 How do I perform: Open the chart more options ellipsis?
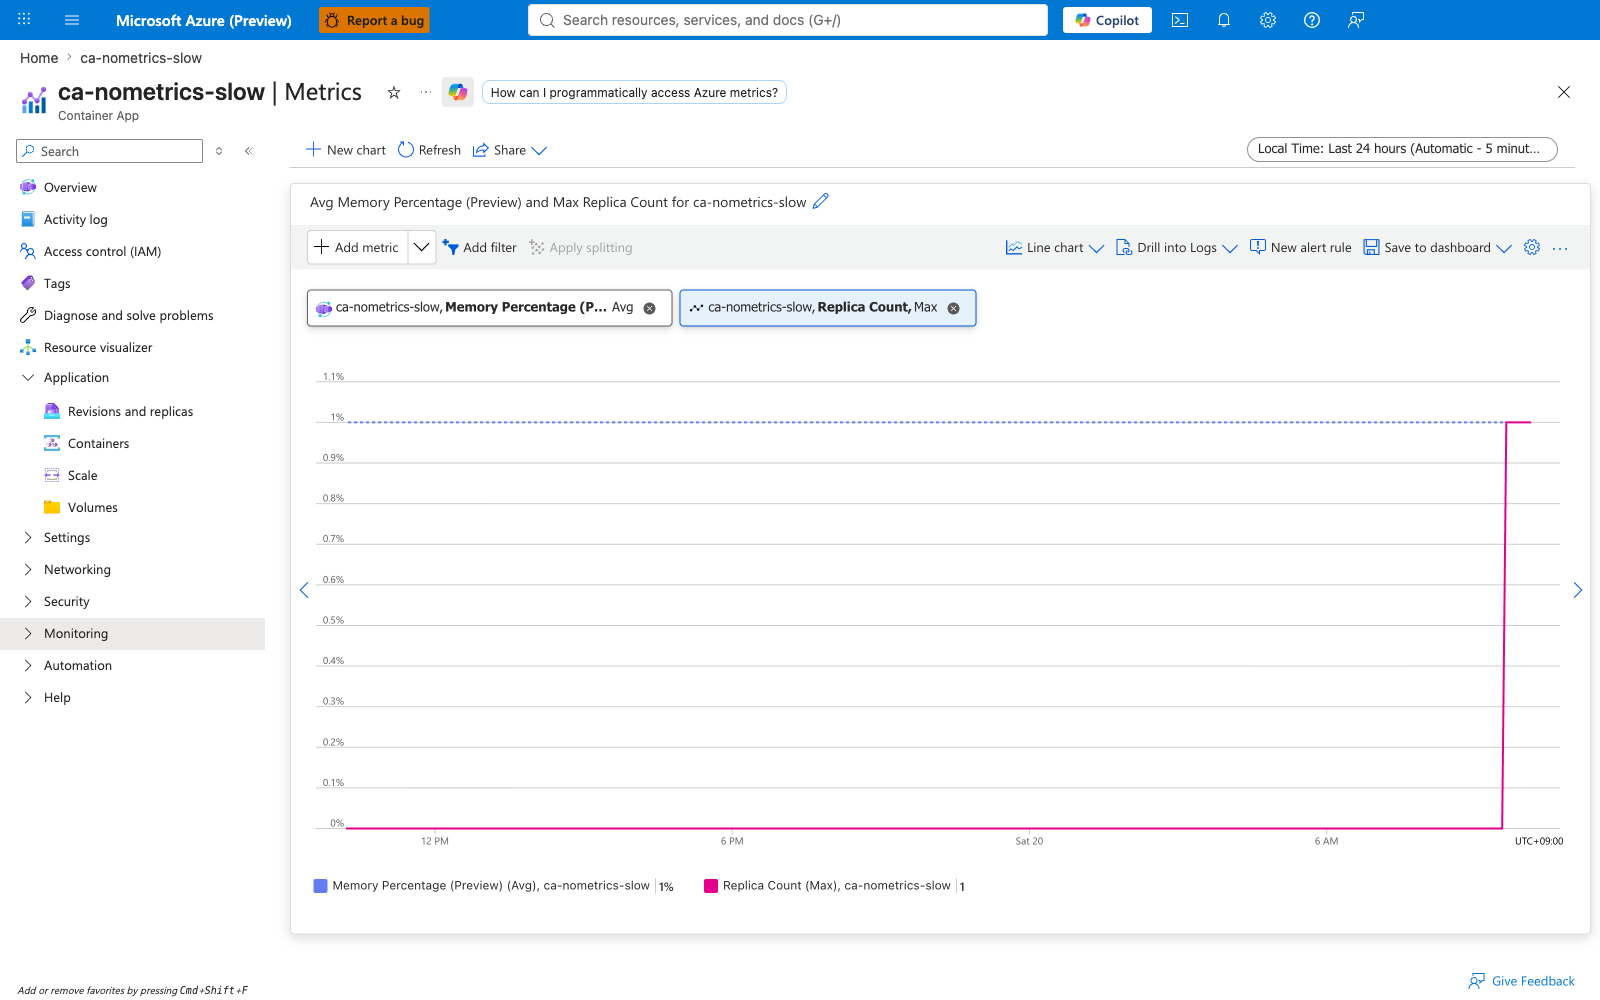click(1560, 248)
